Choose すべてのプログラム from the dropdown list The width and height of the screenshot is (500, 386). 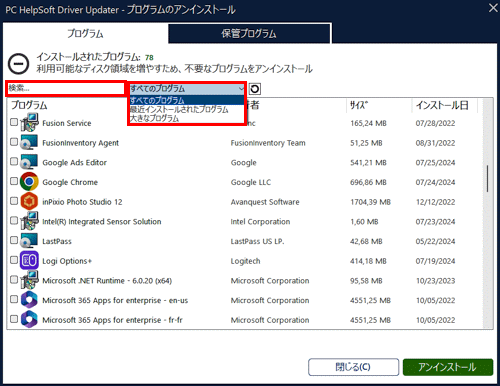[x=187, y=100]
